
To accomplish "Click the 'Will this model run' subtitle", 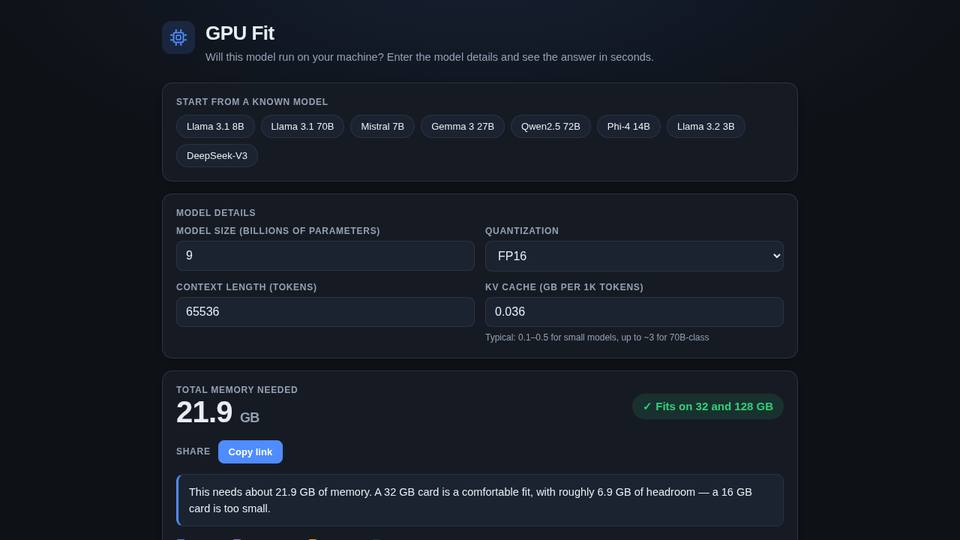I will (x=430, y=57).
